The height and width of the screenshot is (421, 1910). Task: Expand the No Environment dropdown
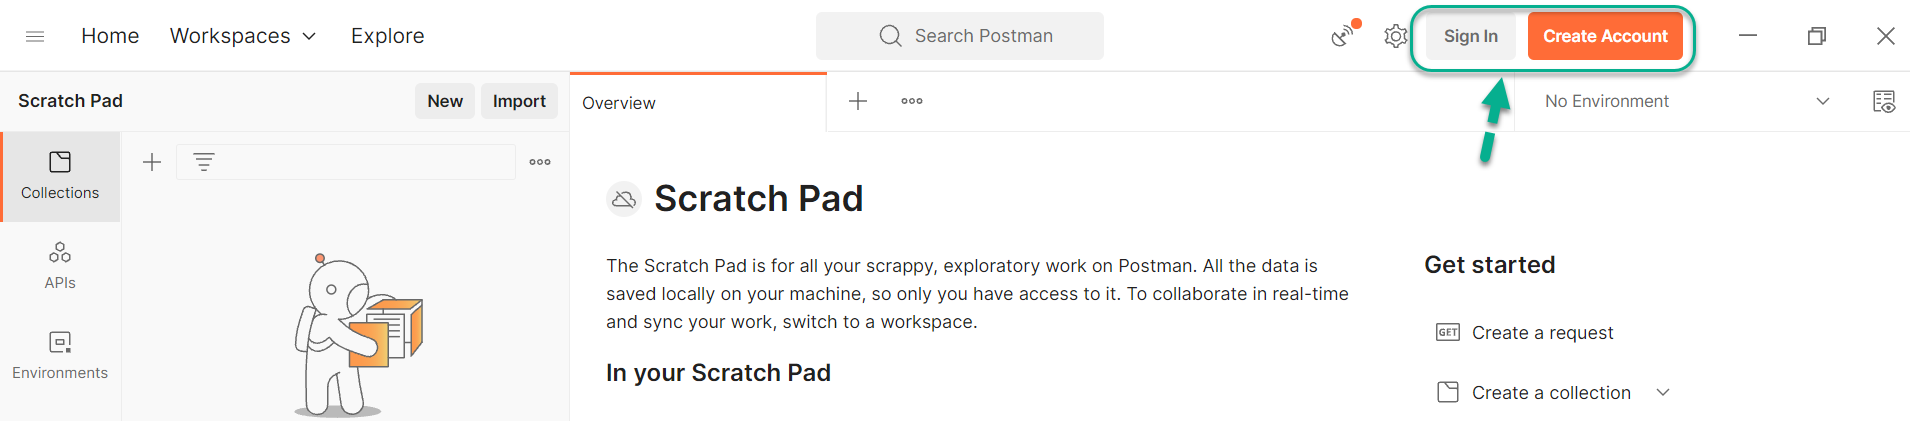(x=1688, y=101)
